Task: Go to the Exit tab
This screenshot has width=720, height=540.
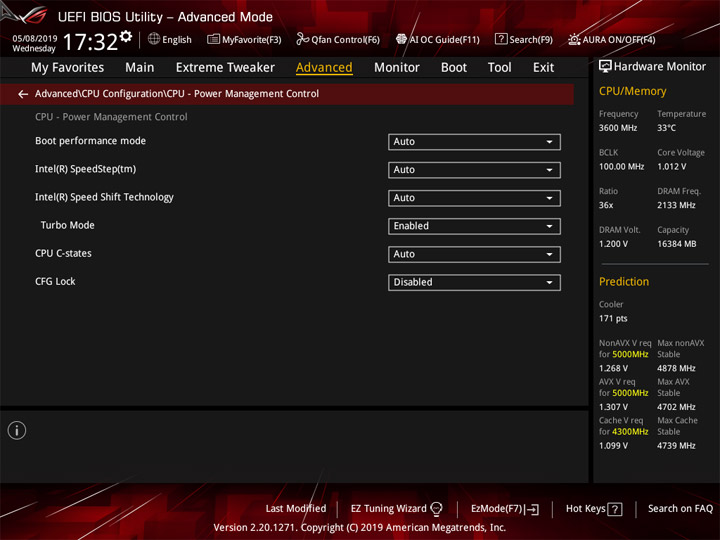Action: pos(543,68)
